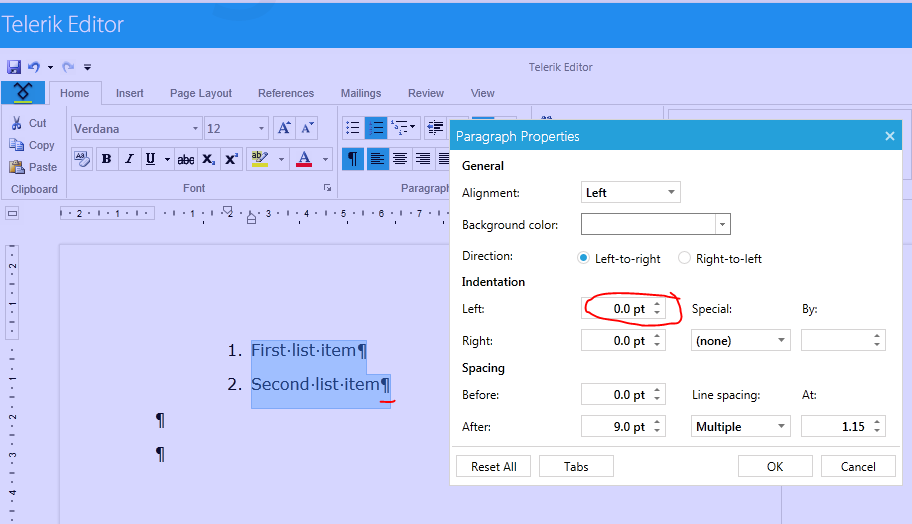Go to the Mailings ribbon tab
This screenshot has width=912, height=524.
[x=361, y=93]
